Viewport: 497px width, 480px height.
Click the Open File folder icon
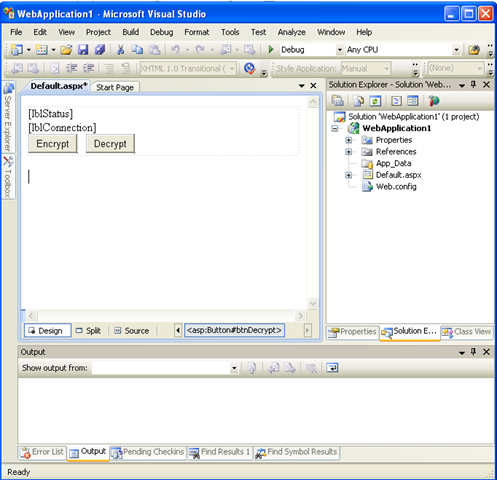coord(66,50)
